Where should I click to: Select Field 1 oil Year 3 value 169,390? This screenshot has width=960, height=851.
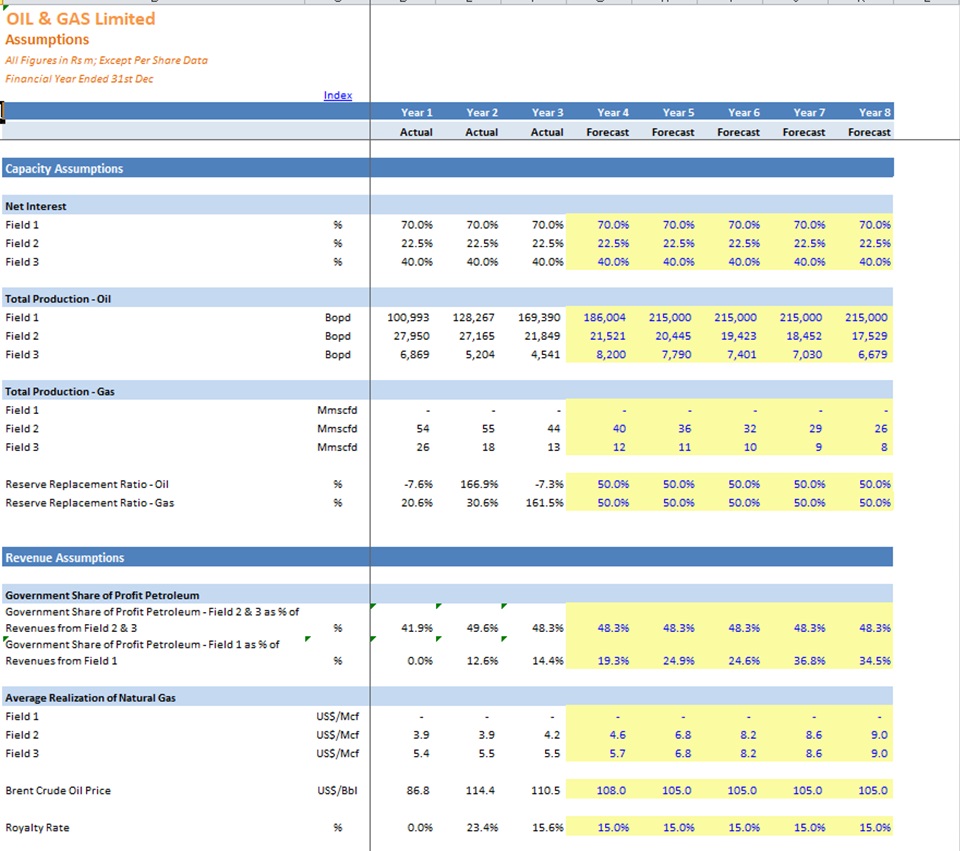[x=539, y=317]
